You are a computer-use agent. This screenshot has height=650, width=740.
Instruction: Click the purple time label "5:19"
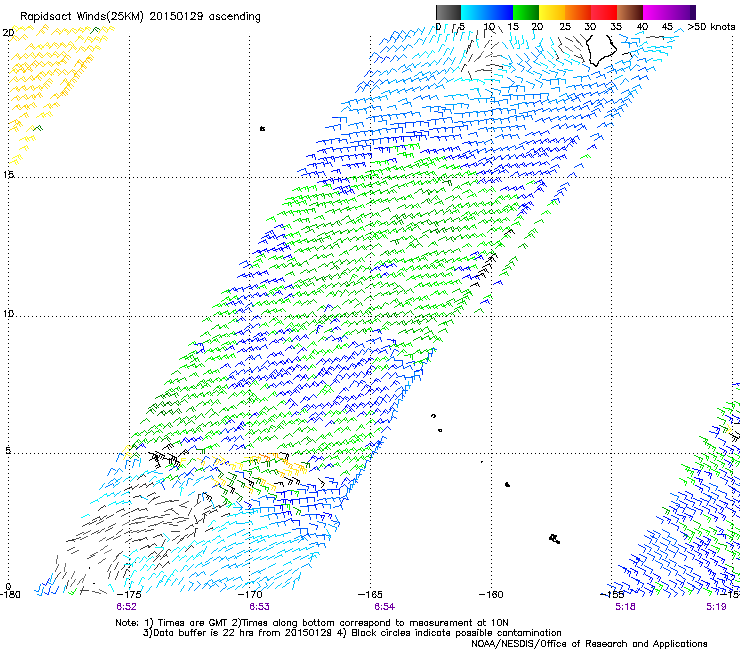[716, 607]
